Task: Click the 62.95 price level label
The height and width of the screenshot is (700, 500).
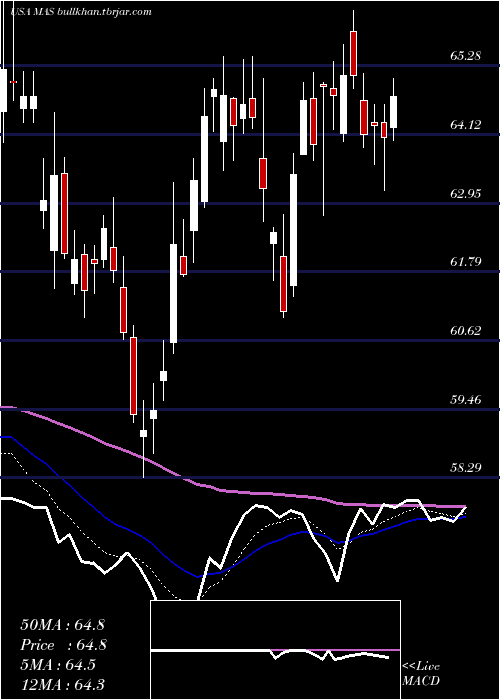Action: tap(466, 194)
